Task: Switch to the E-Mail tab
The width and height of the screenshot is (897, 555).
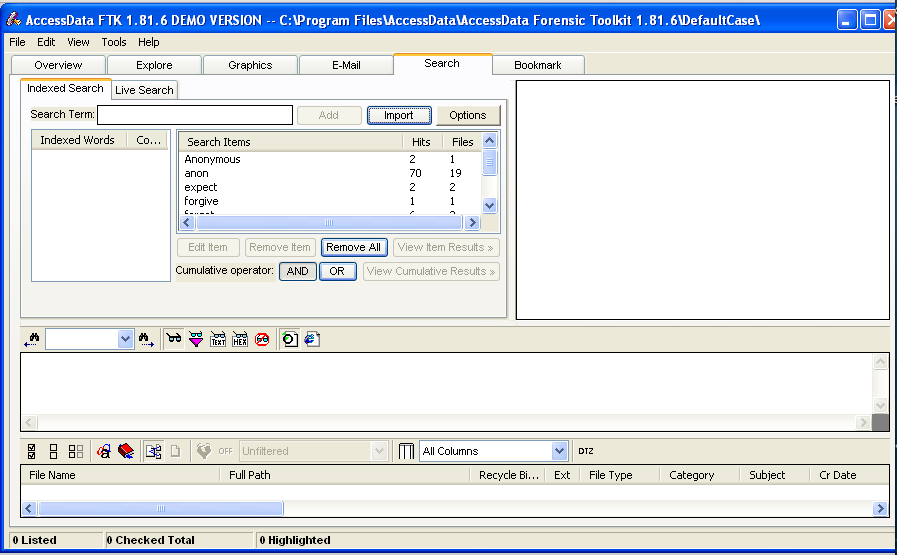Action: [346, 65]
